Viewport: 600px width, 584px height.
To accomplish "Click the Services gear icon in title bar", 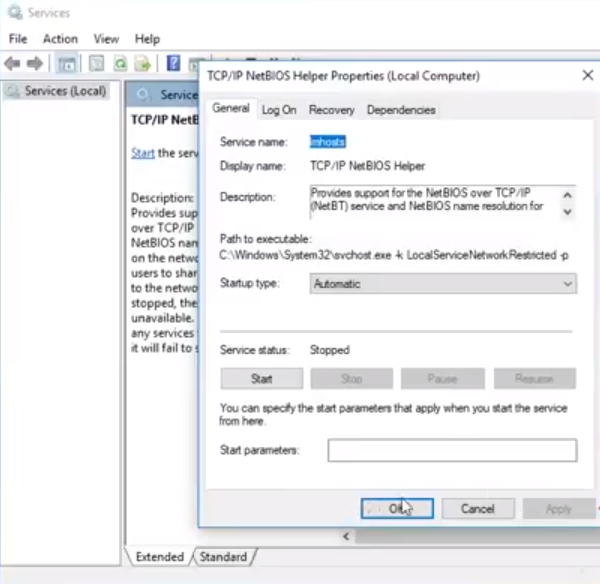I will pyautogui.click(x=15, y=13).
